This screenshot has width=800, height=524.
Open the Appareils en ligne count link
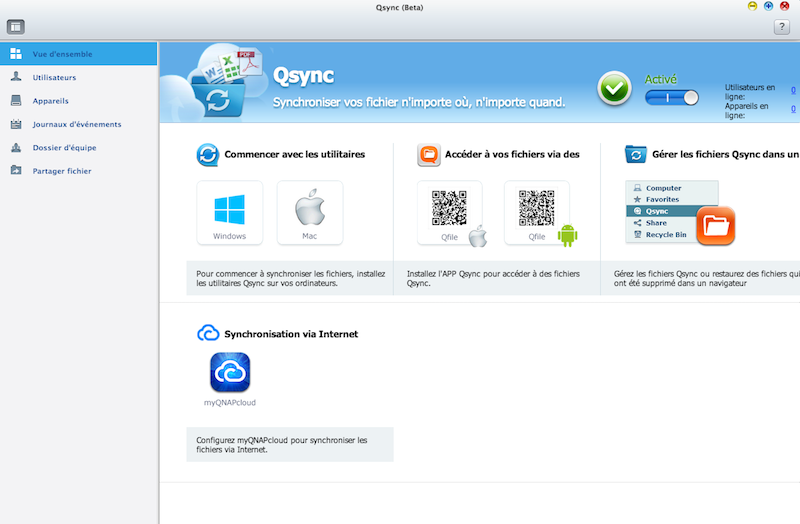point(793,109)
